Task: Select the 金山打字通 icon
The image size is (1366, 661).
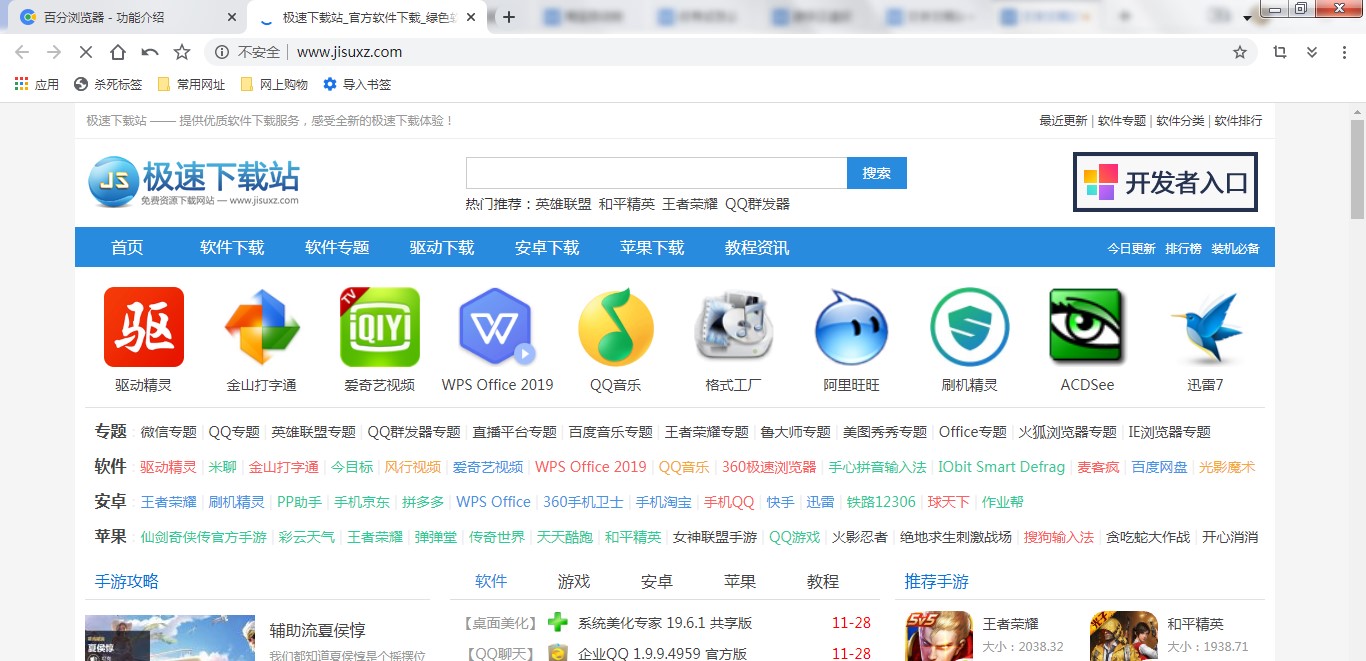Action: click(x=261, y=326)
